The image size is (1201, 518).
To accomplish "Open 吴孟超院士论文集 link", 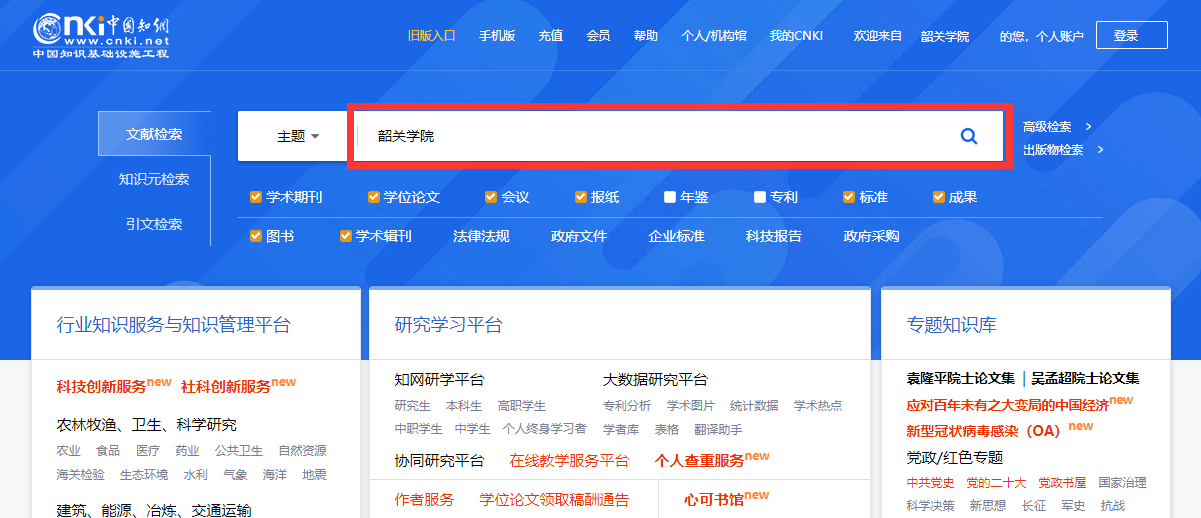I will tap(1085, 378).
